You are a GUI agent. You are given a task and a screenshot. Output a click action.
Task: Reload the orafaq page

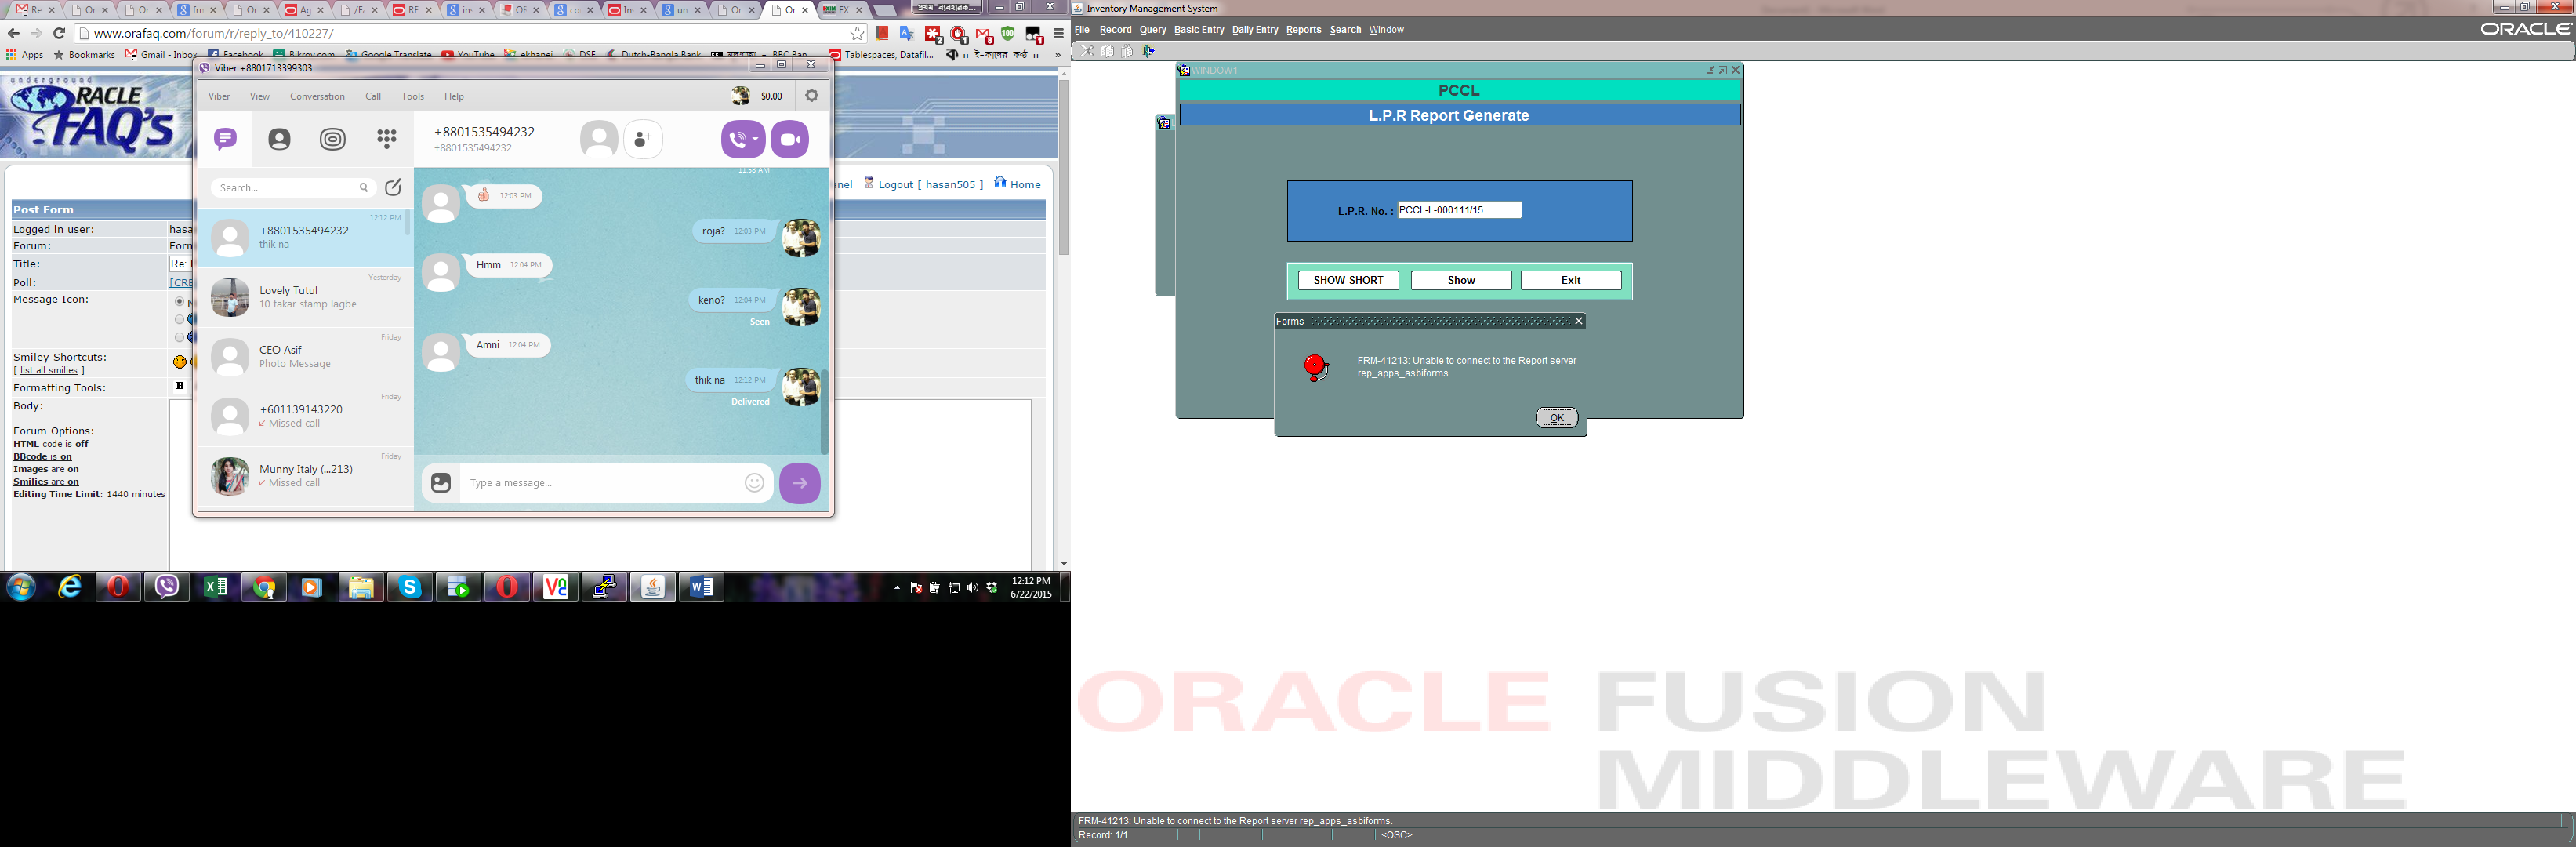[59, 33]
